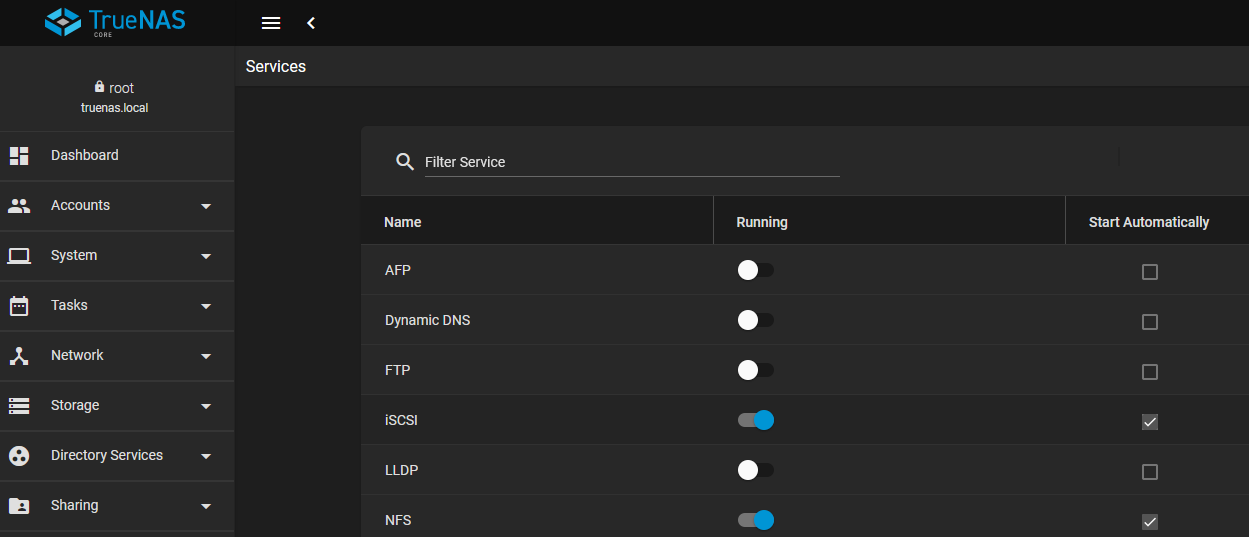1249x537 pixels.
Task: Toggle the hamburger menu icon
Action: click(271, 23)
